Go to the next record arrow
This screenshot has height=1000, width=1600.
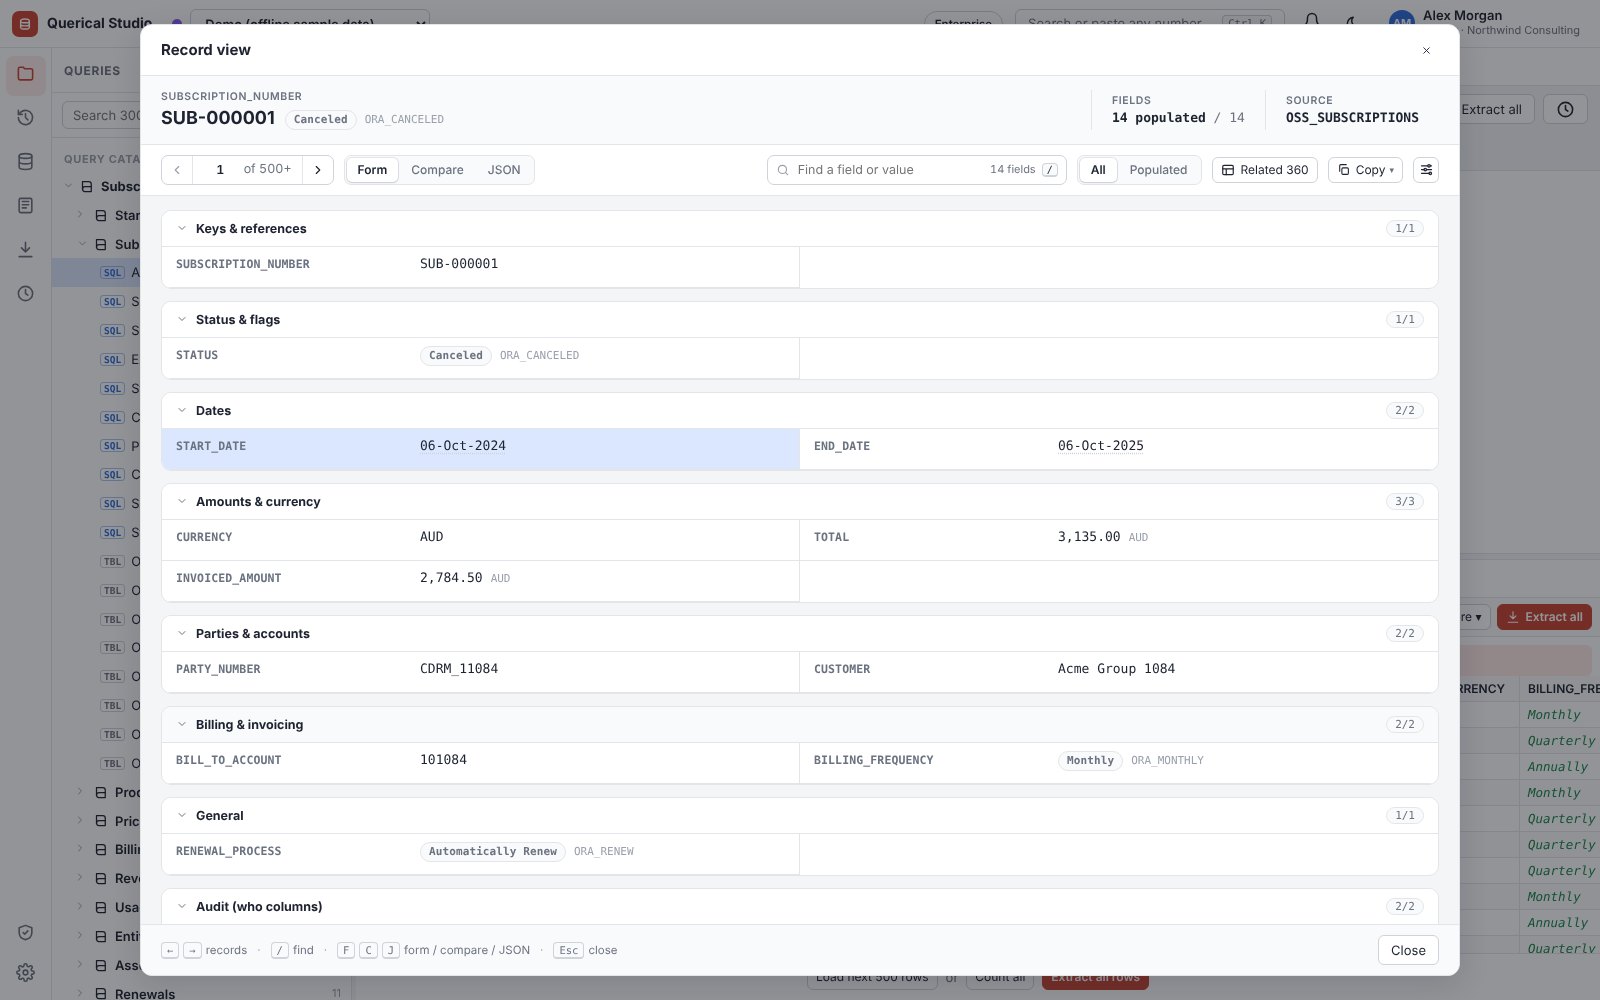318,170
